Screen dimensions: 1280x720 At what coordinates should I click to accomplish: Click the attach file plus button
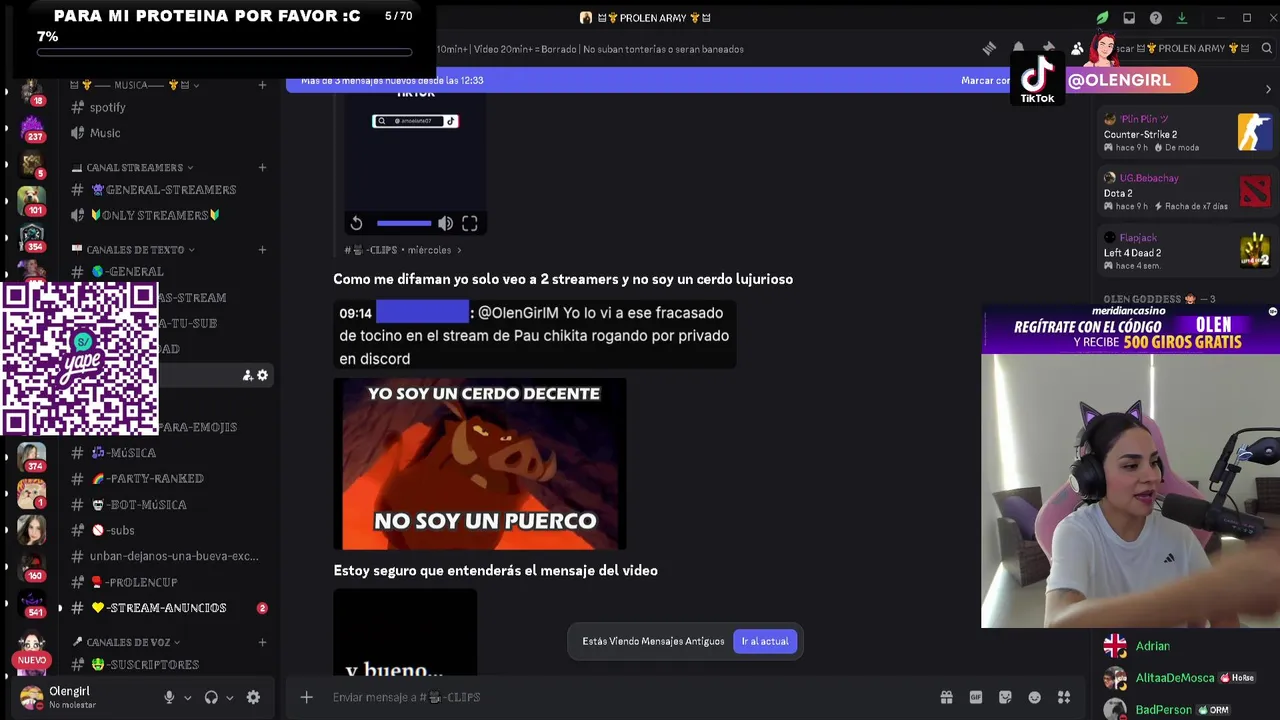pyautogui.click(x=307, y=697)
